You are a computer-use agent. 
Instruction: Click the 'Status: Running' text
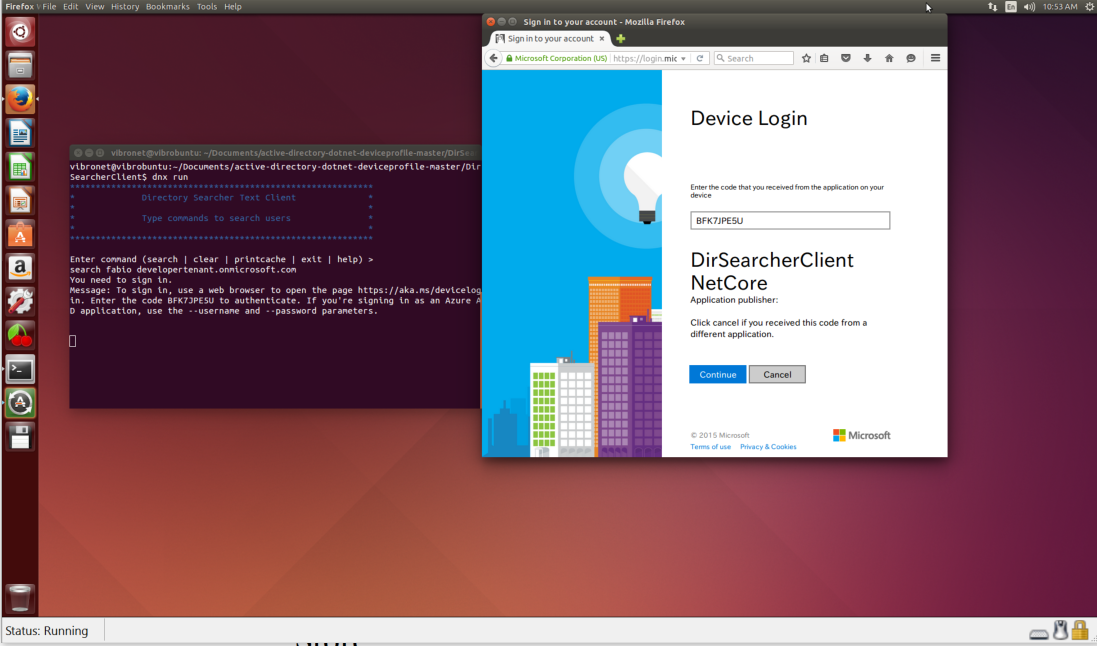[47, 631]
